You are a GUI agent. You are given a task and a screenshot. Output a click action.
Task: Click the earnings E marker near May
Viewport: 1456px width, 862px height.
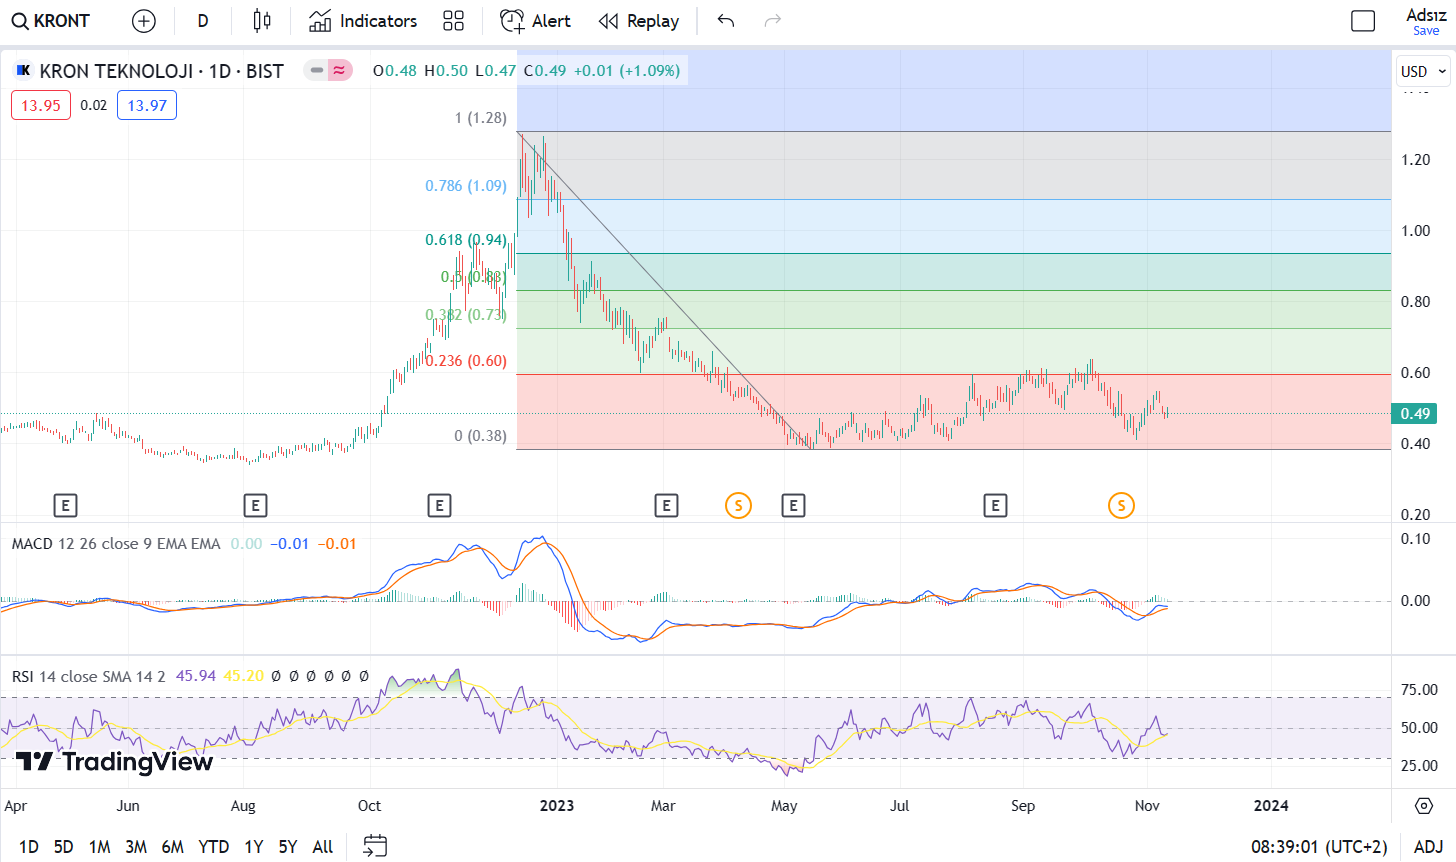(x=793, y=506)
